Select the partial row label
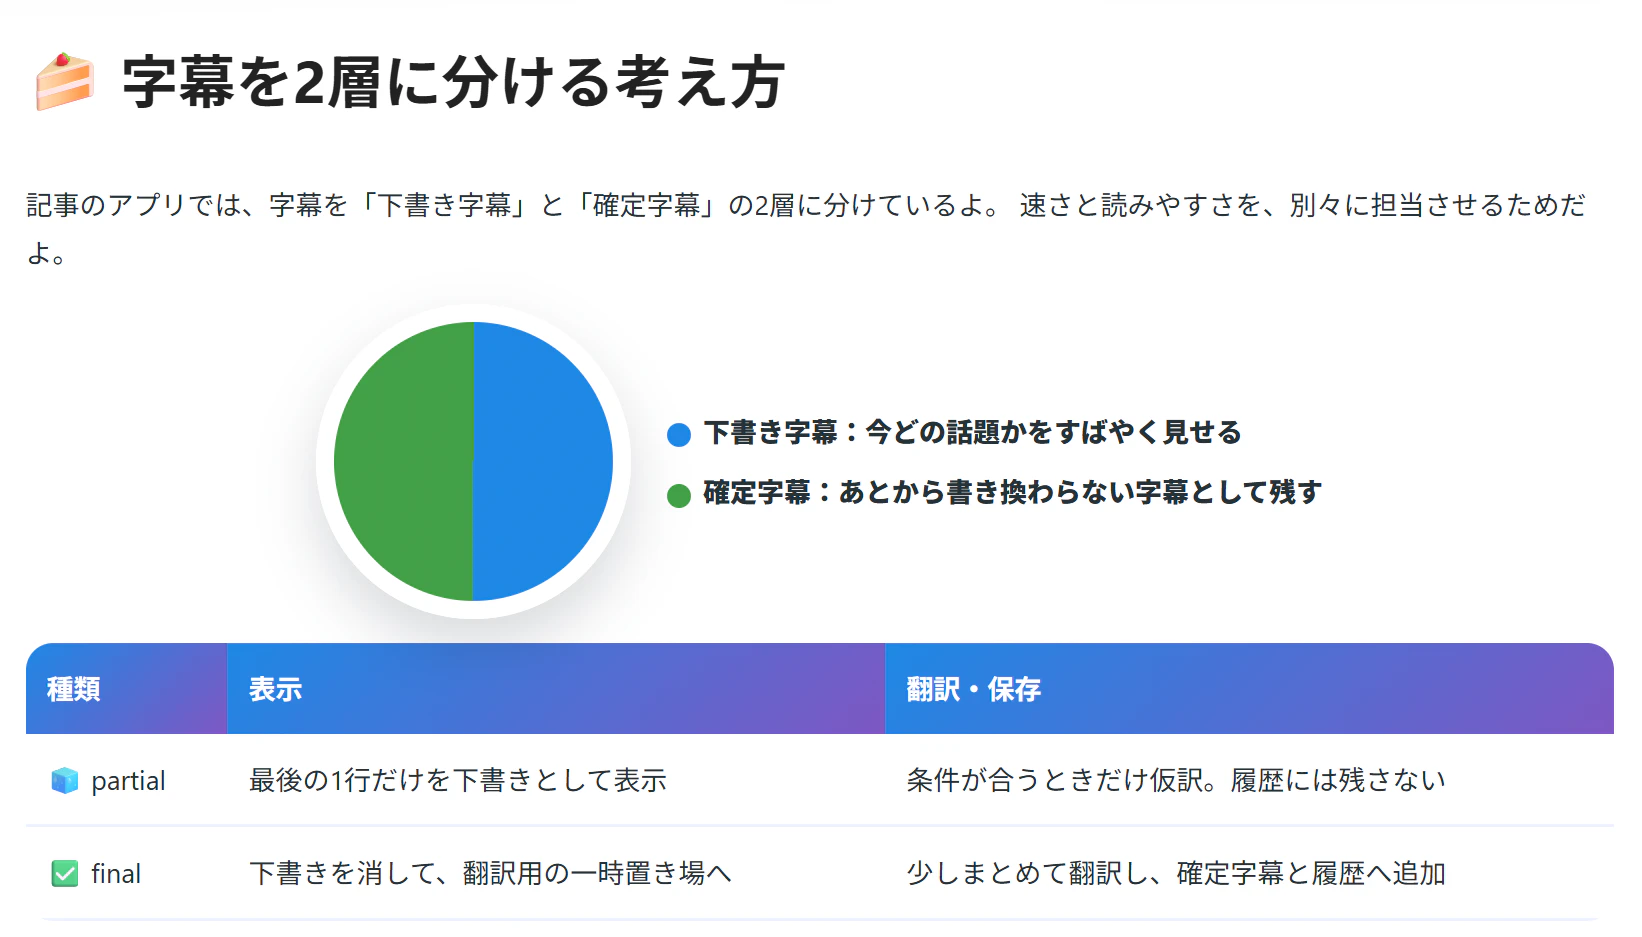1642x937 pixels. pos(128,781)
